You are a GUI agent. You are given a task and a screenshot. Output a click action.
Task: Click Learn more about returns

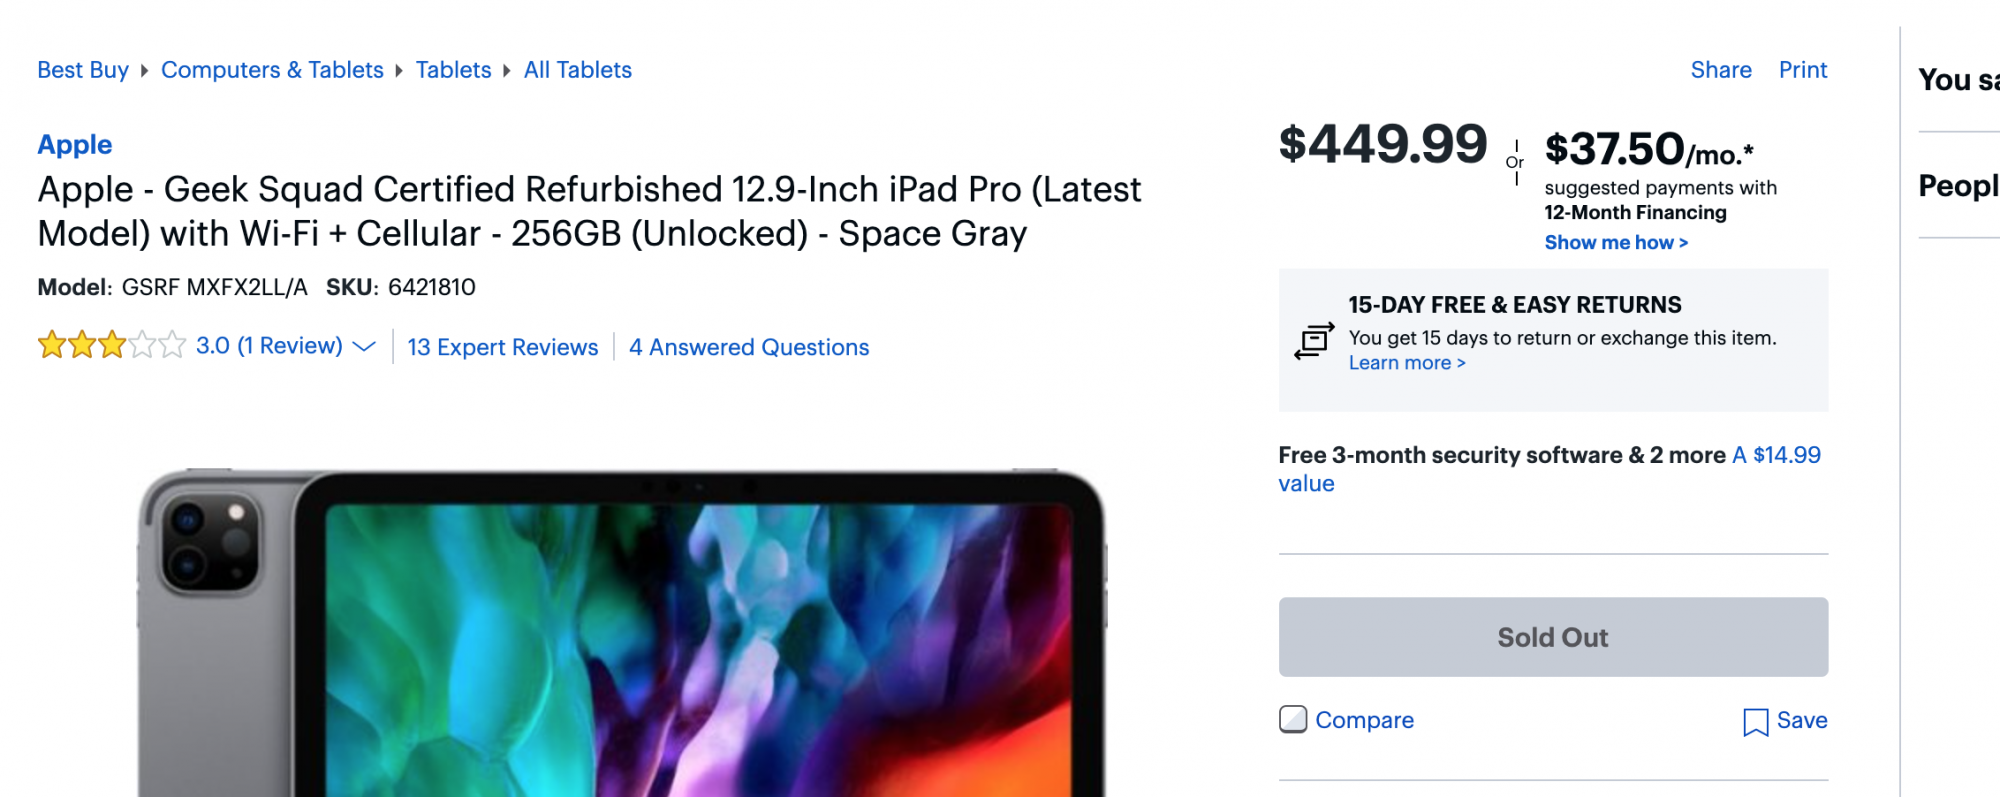[x=1407, y=363]
